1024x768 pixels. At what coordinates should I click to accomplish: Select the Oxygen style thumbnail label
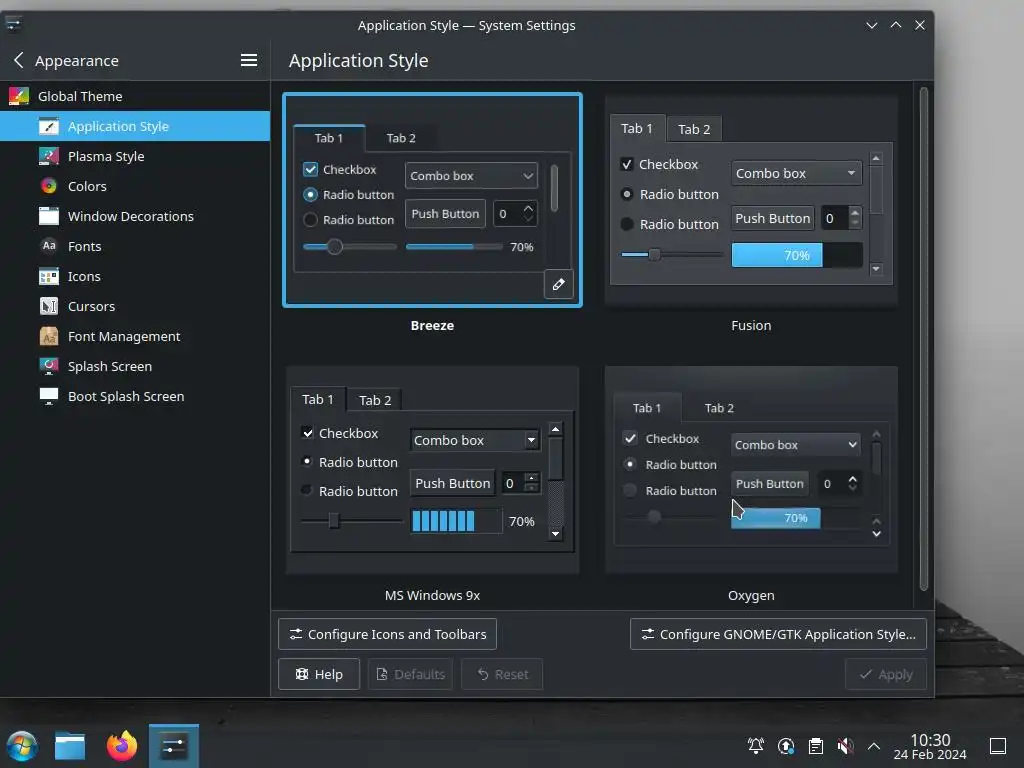(x=751, y=595)
